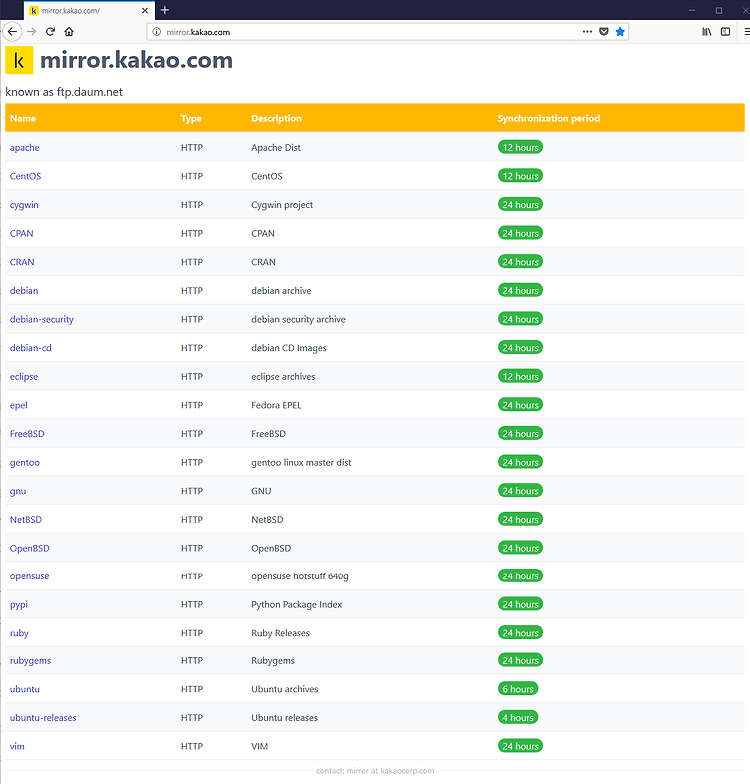
Task: Open the ubuntu-releases link
Action: click(43, 718)
